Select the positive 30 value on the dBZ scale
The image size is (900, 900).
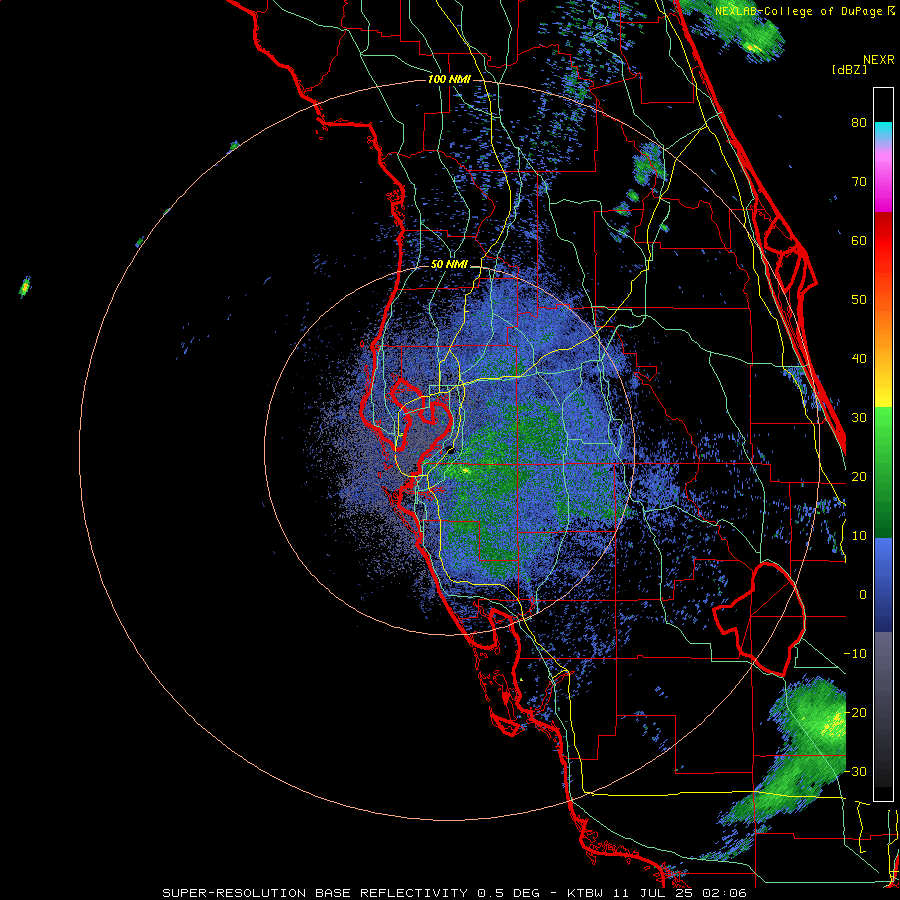coord(859,417)
